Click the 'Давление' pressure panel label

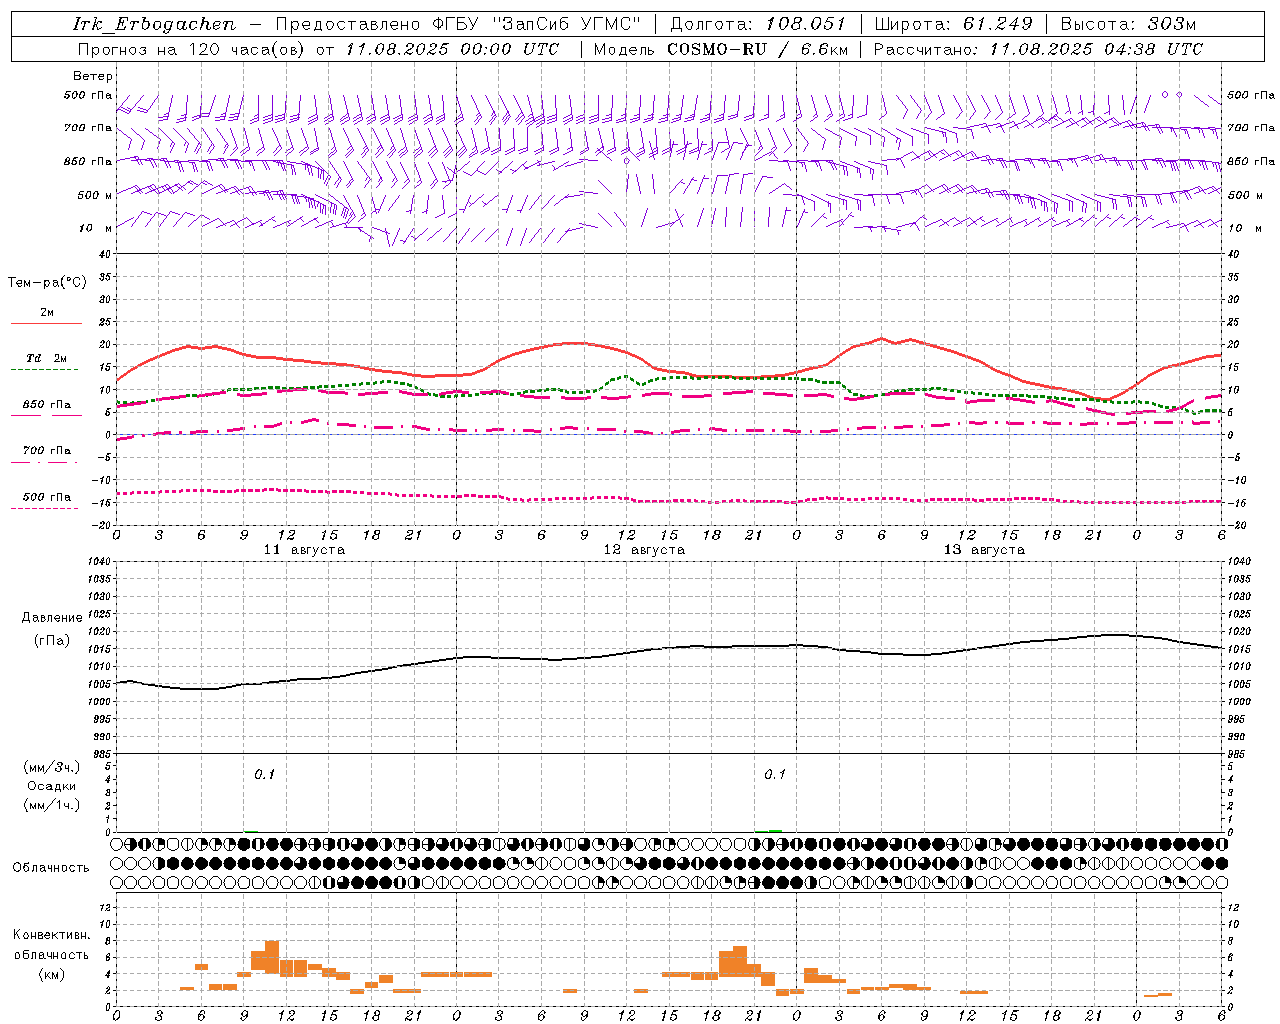coord(52,618)
